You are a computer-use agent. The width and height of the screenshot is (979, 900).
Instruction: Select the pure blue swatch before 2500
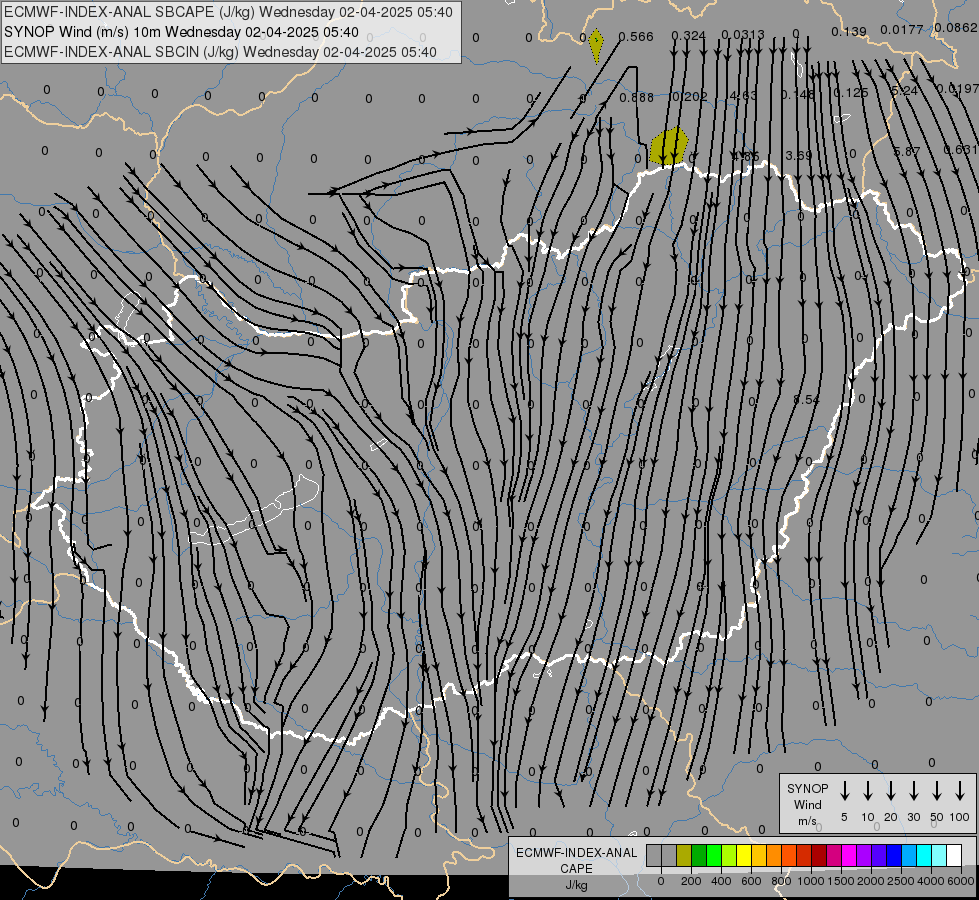[x=893, y=856]
